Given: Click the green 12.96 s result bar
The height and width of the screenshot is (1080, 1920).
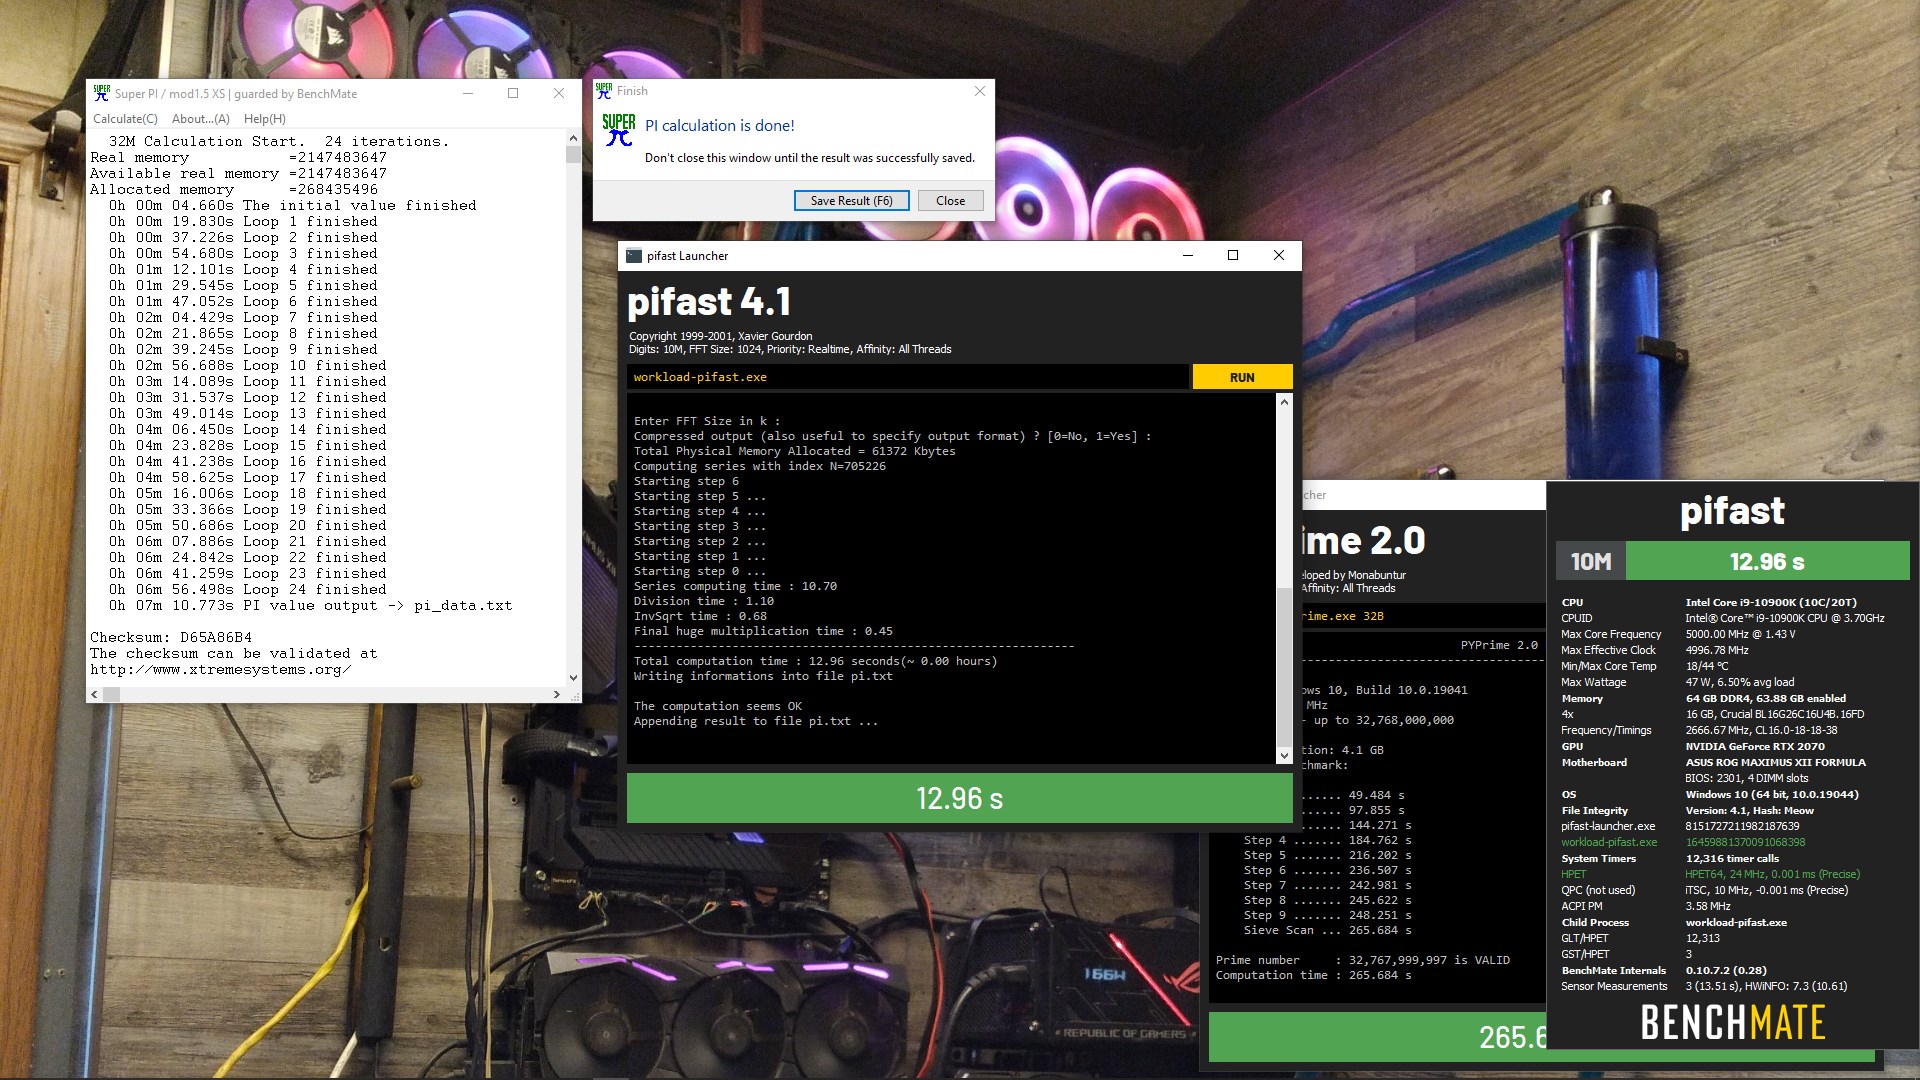Looking at the screenshot, I should pos(959,798).
